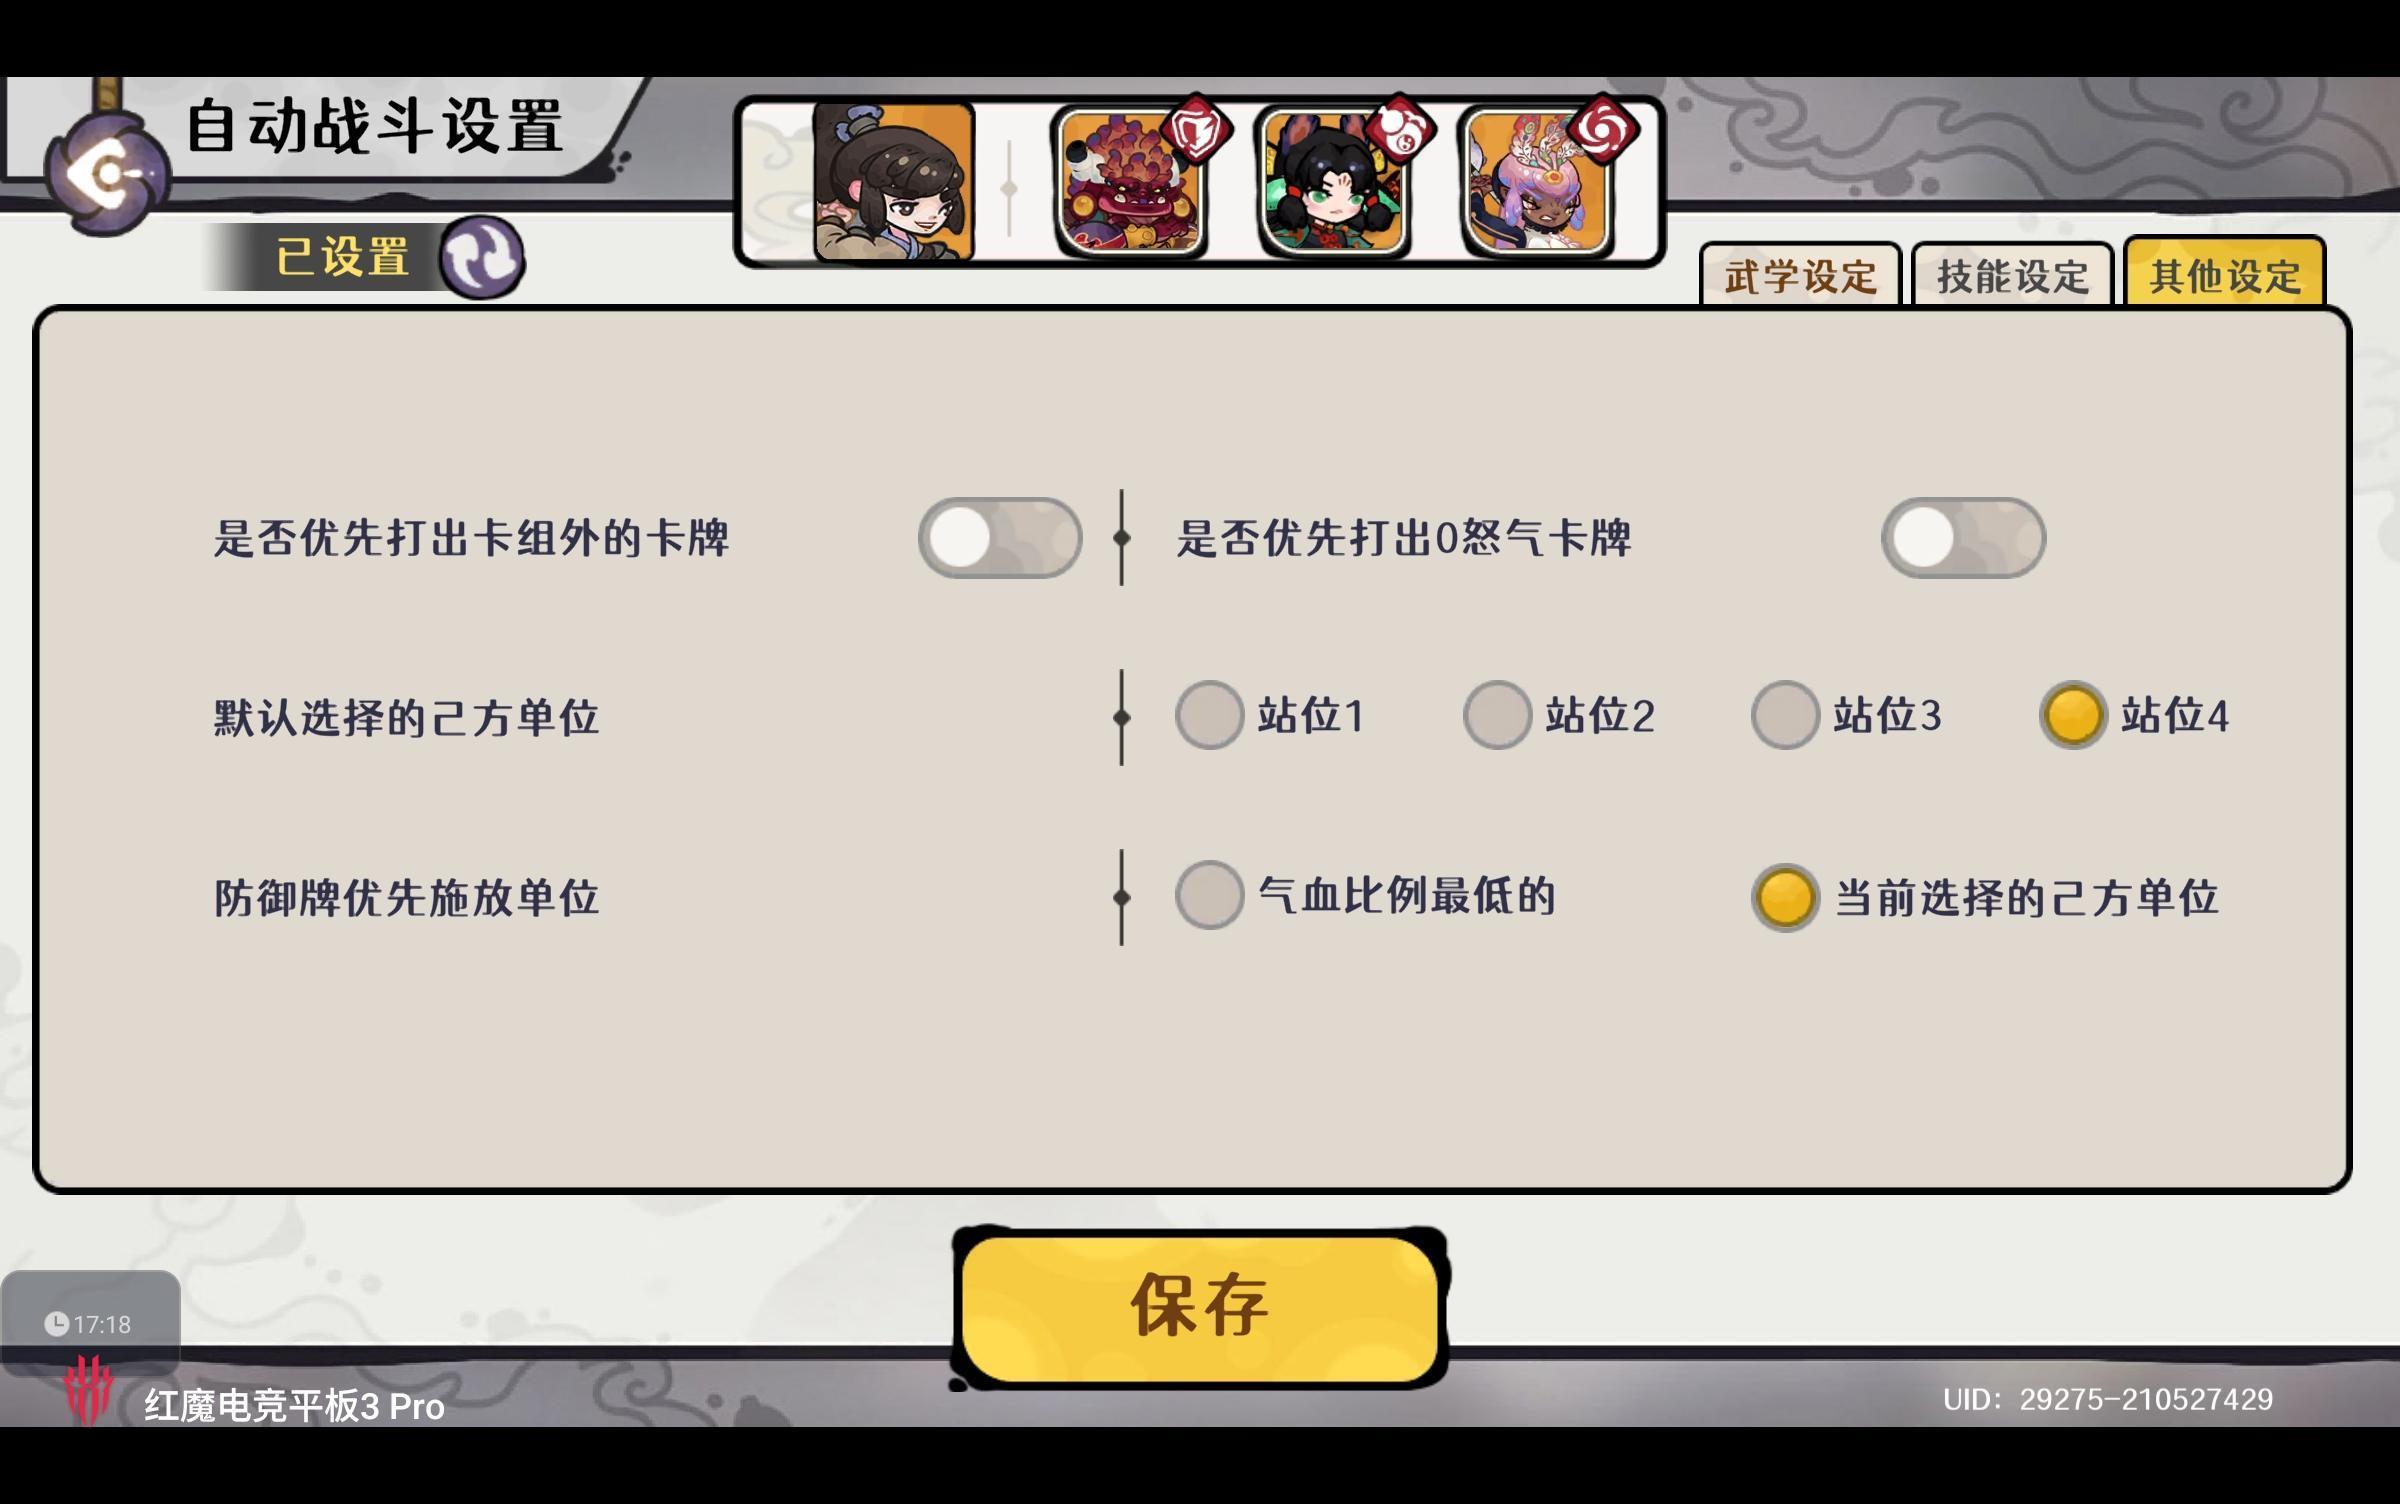Choose 气血比例最低的 option
Screen dimensions: 2400x1504
coord(1366,895)
